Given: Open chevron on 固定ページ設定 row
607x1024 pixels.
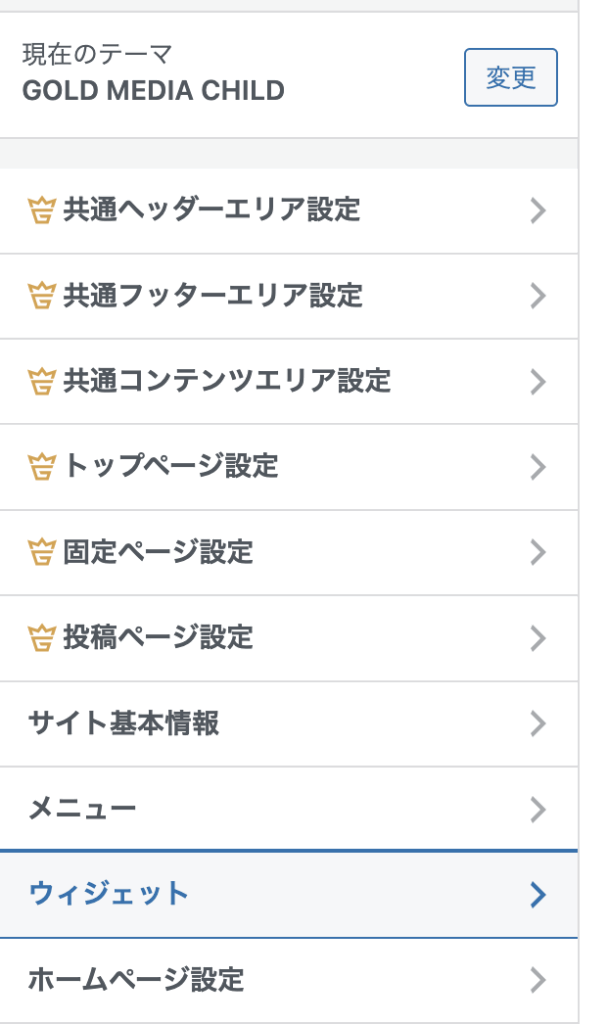Looking at the screenshot, I should (x=538, y=552).
